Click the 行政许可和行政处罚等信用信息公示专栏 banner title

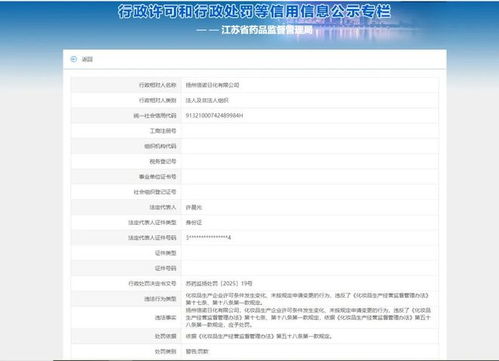pyautogui.click(x=254, y=12)
